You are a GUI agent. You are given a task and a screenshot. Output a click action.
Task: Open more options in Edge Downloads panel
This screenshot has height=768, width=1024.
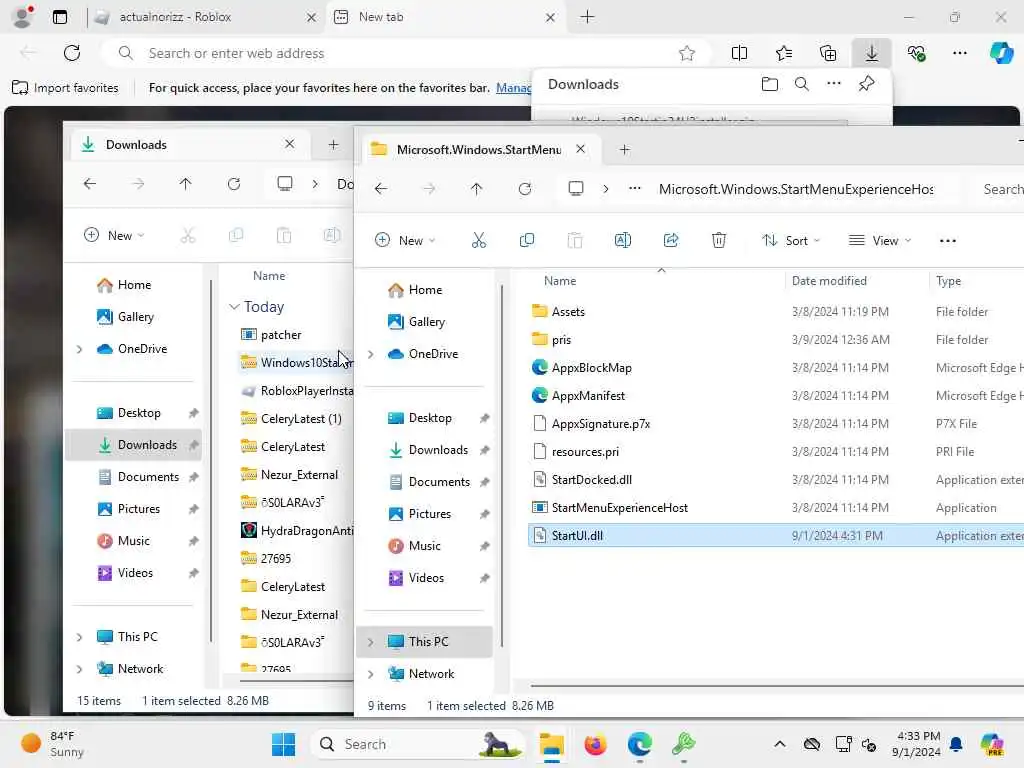833,84
